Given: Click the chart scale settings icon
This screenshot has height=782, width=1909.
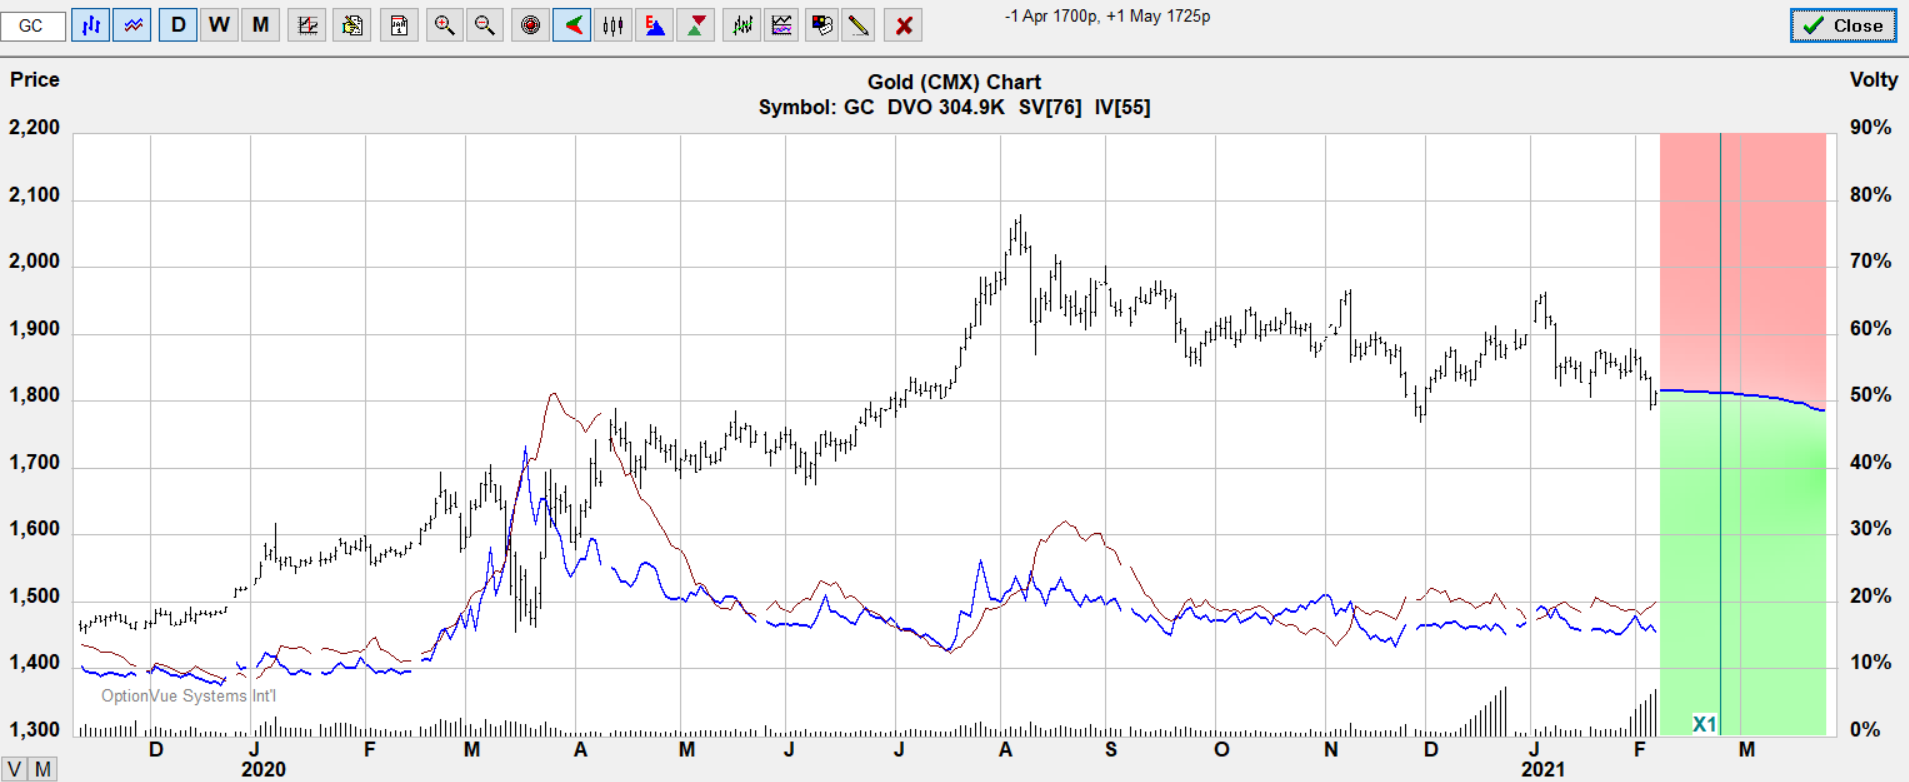Looking at the screenshot, I should [x=307, y=26].
